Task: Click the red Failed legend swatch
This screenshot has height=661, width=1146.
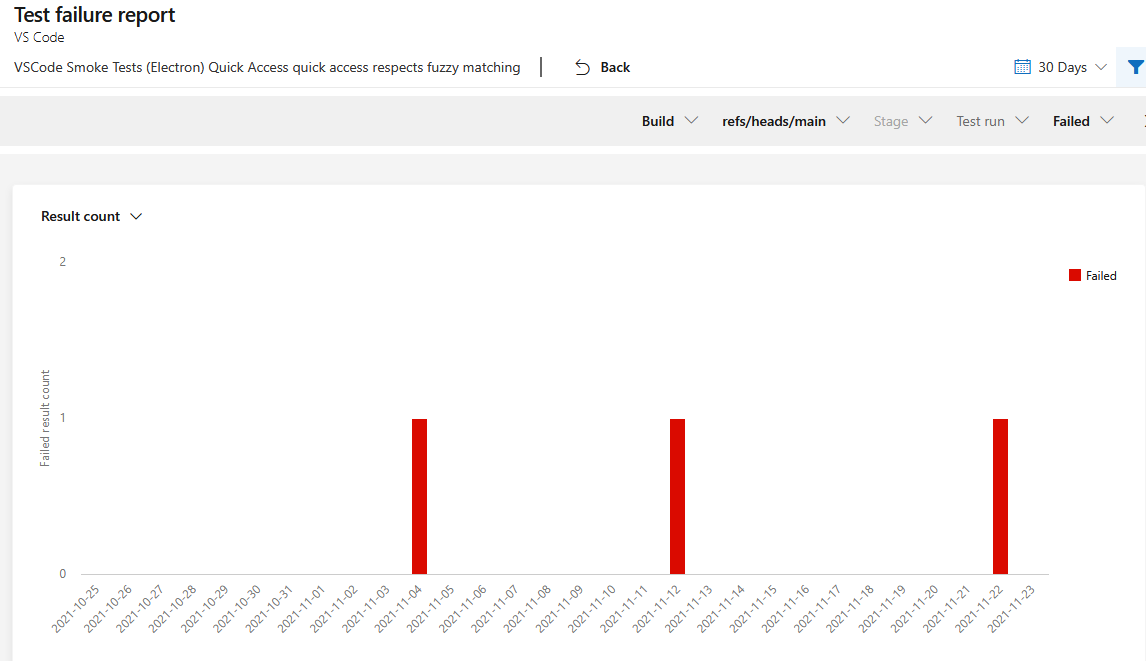Action: tap(1074, 276)
